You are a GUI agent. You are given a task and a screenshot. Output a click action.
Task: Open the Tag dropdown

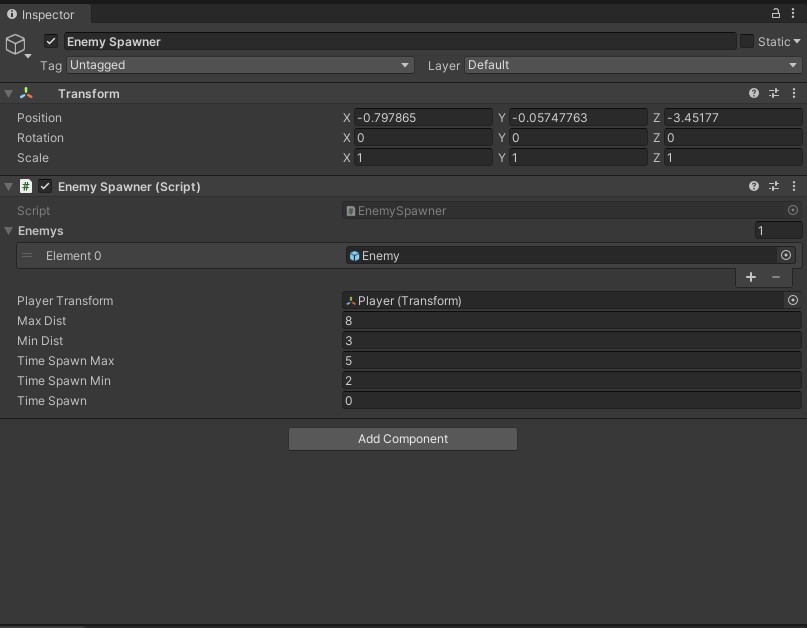240,65
